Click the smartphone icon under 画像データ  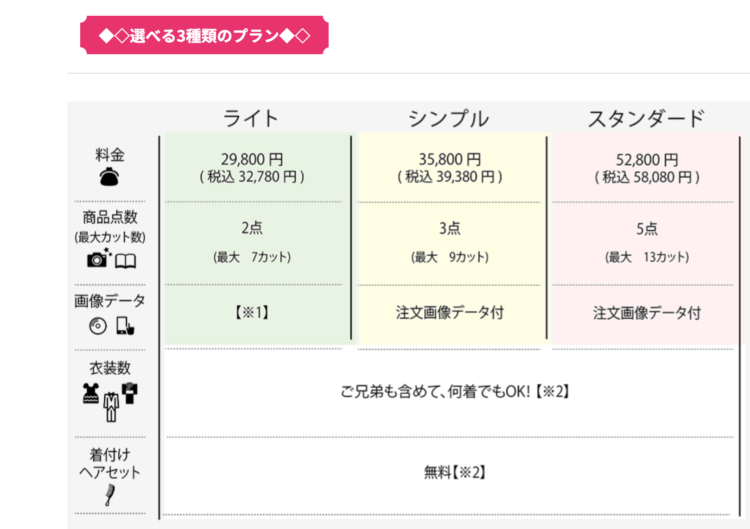click(x=124, y=325)
